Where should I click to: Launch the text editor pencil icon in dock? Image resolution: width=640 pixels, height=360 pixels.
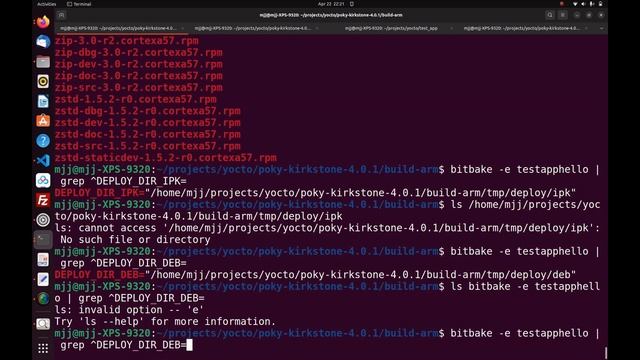coord(43,279)
